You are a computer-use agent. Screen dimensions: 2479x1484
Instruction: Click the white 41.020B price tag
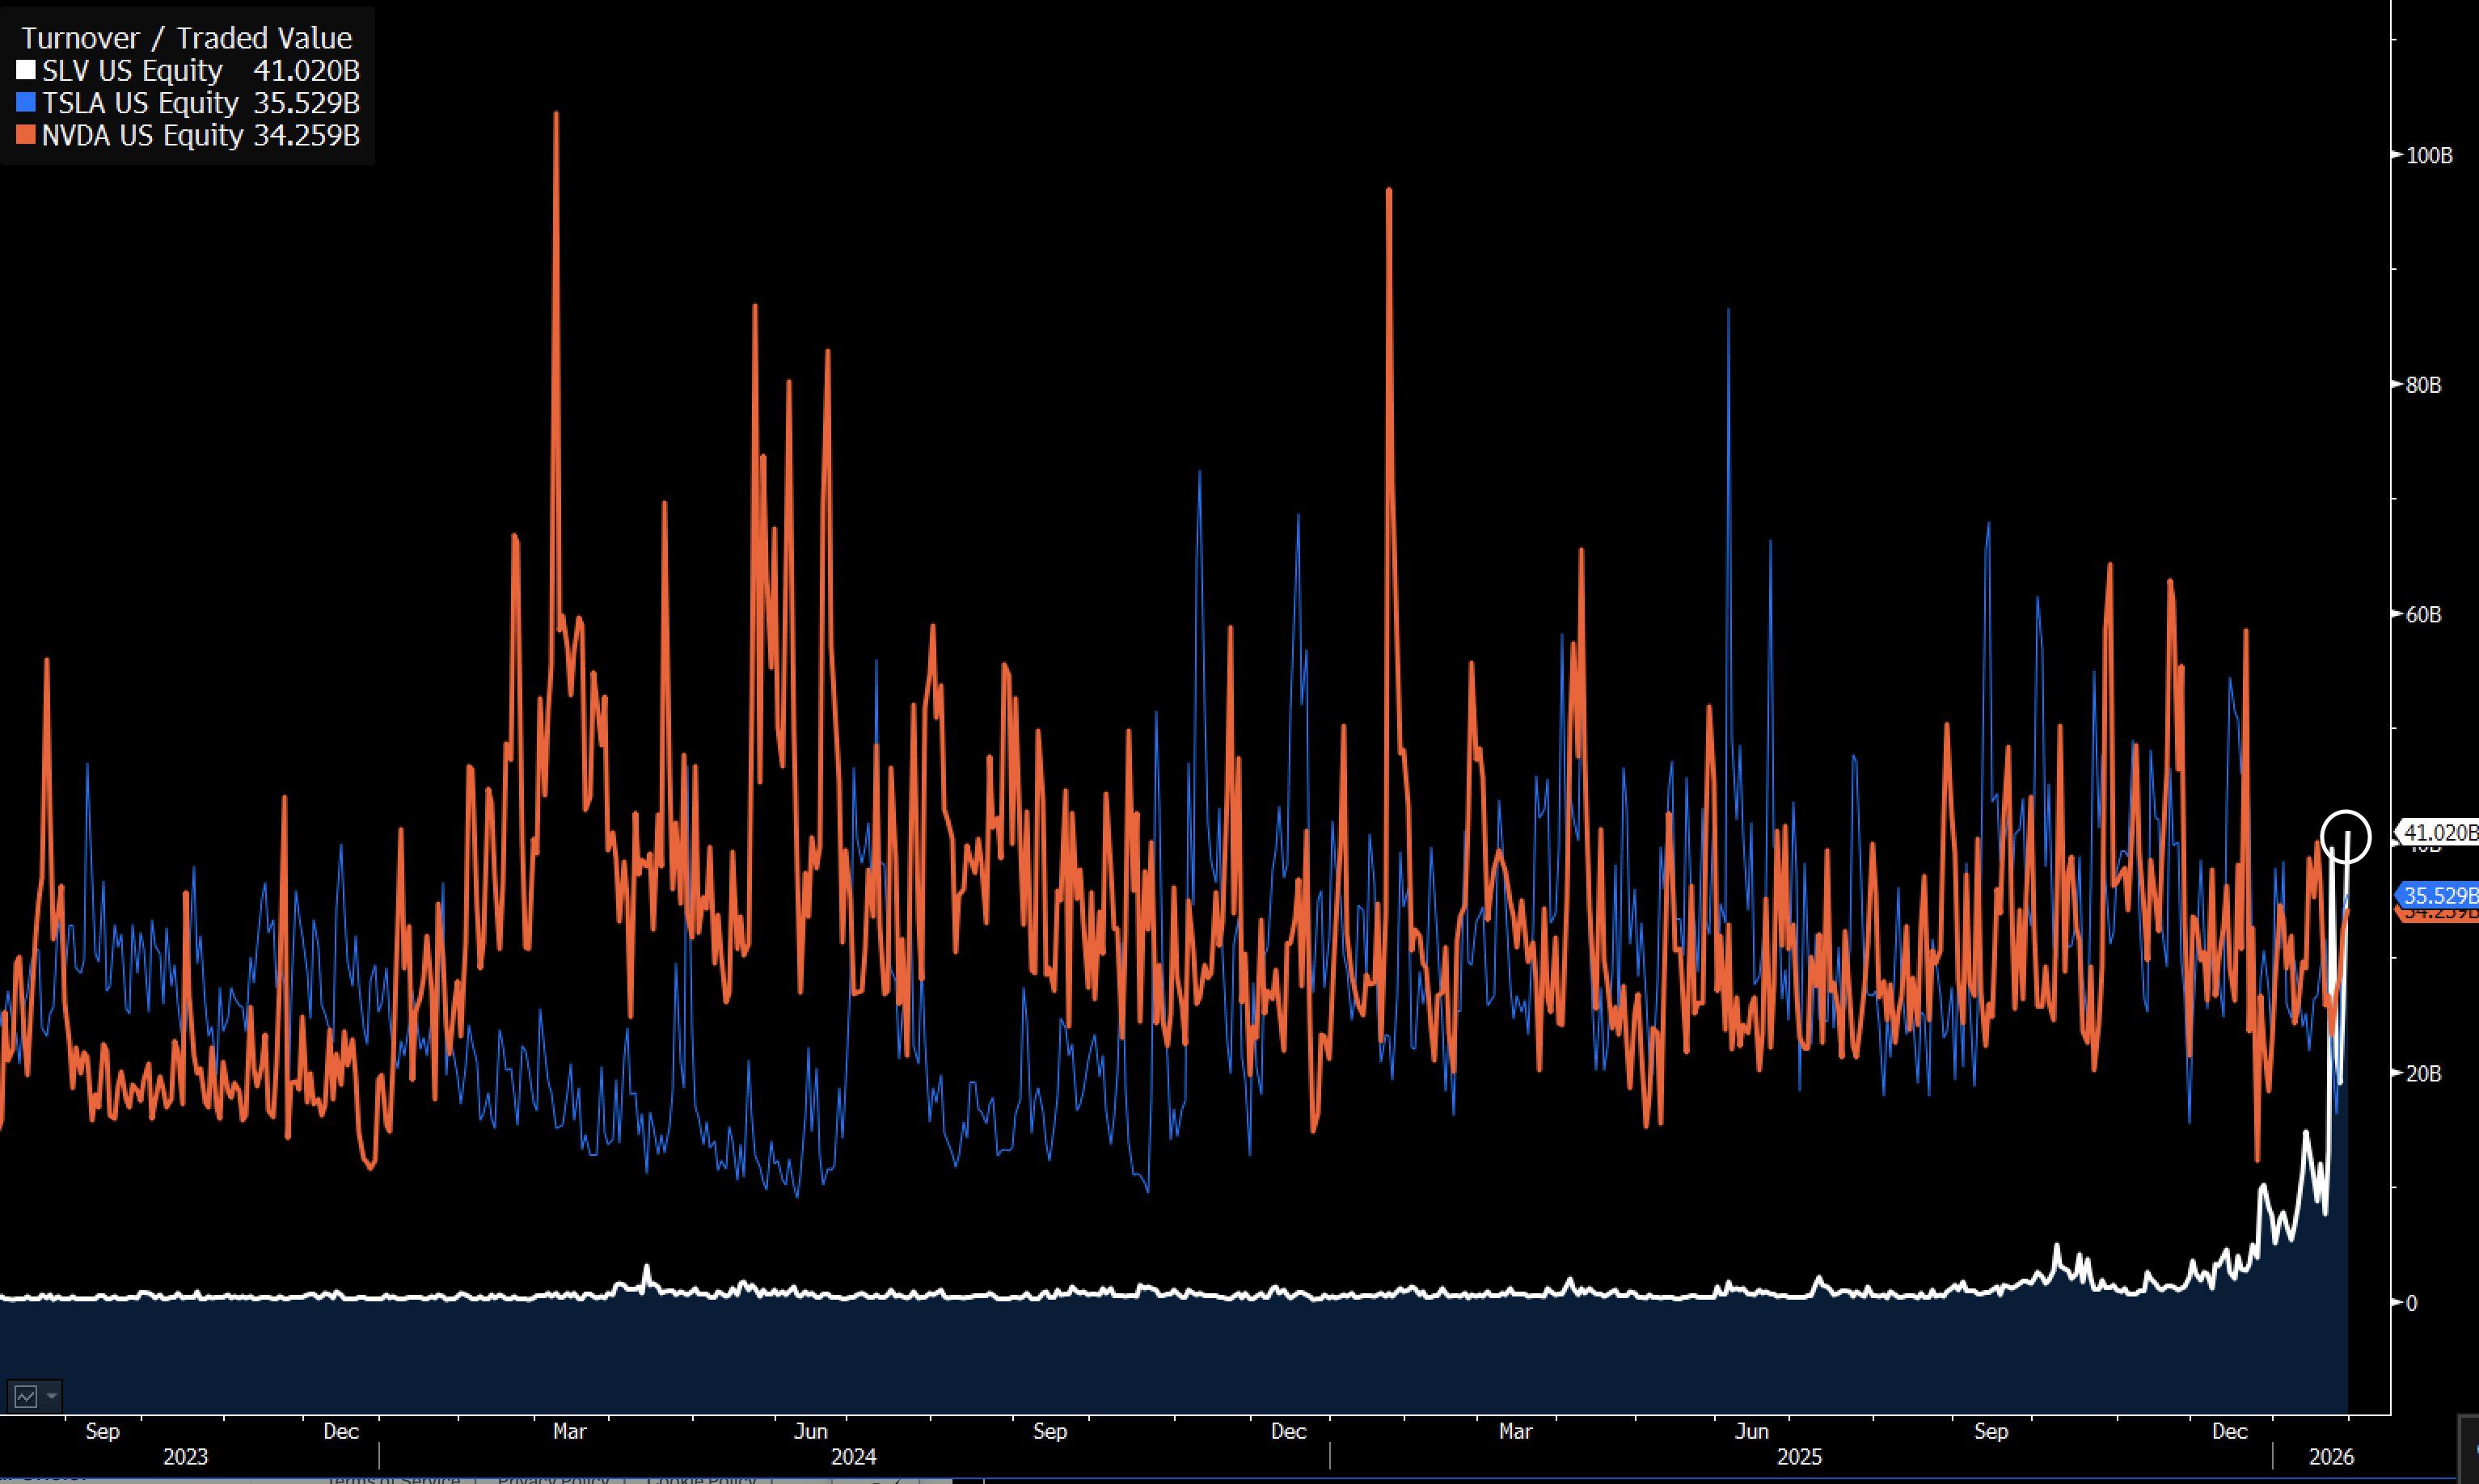click(x=2438, y=832)
